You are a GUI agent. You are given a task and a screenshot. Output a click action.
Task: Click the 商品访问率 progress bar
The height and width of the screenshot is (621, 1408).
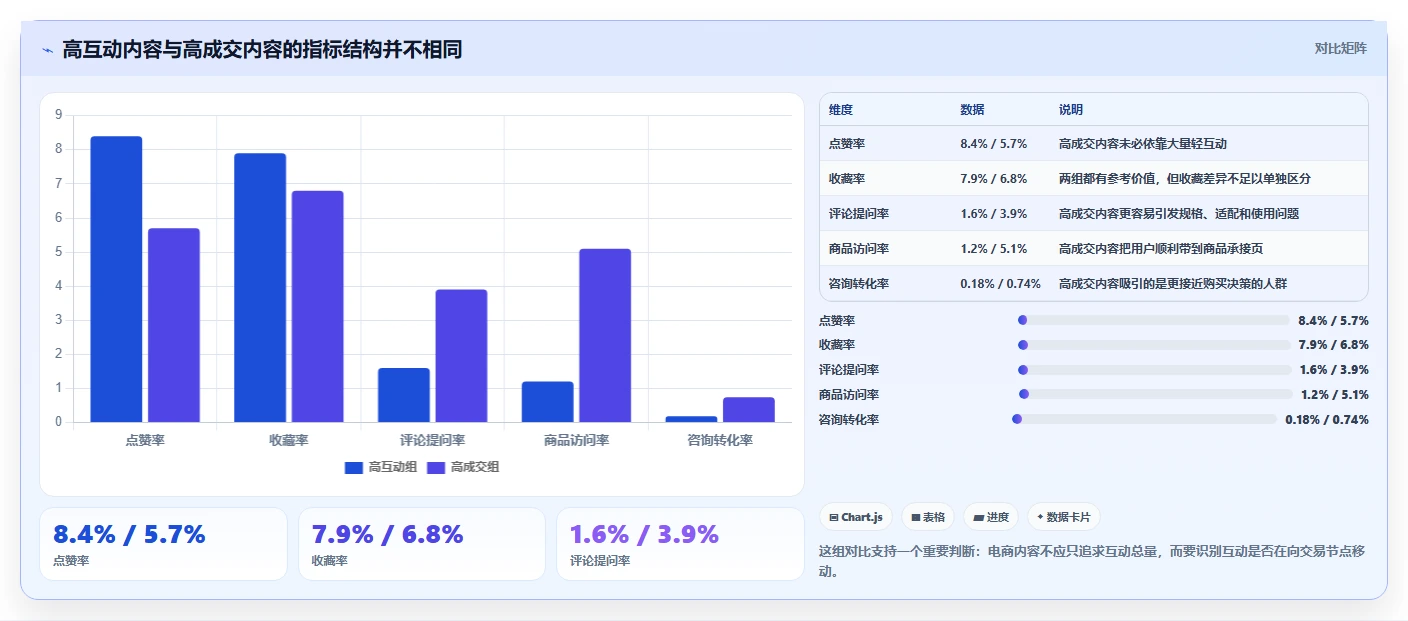(1155, 394)
